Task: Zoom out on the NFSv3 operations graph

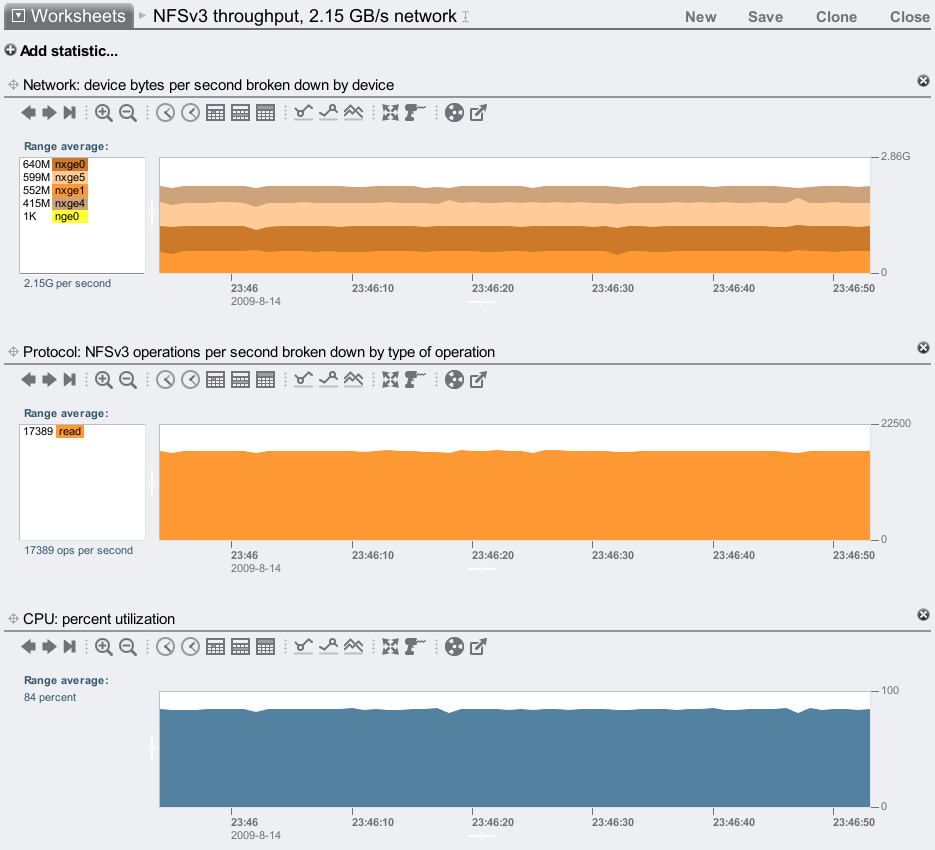Action: pos(128,380)
